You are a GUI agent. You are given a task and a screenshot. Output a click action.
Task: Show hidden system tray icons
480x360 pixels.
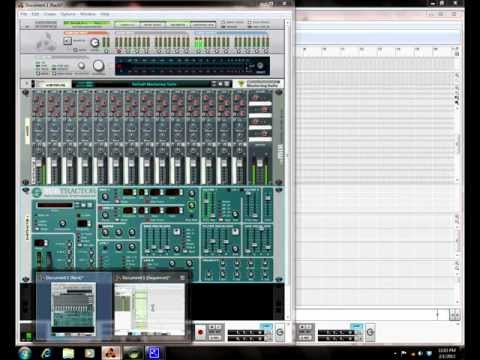coord(395,353)
